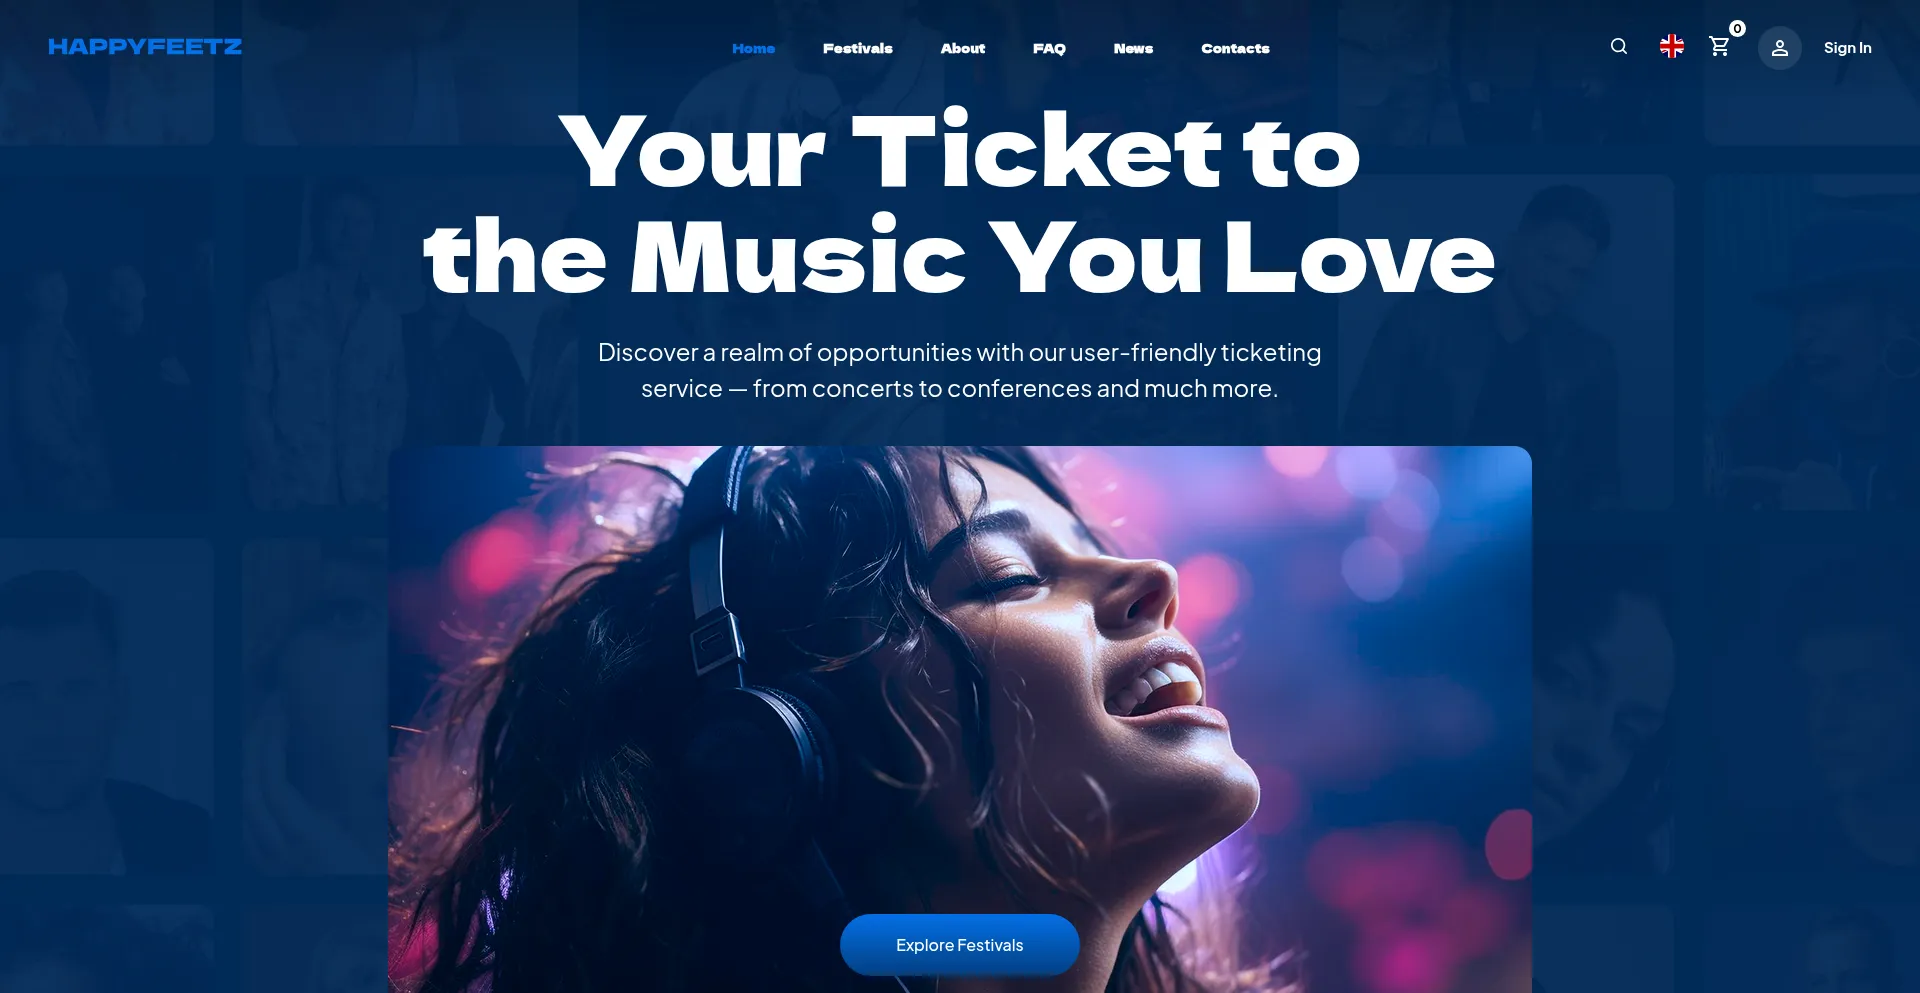
Task: Navigate to the About page
Action: (x=963, y=48)
